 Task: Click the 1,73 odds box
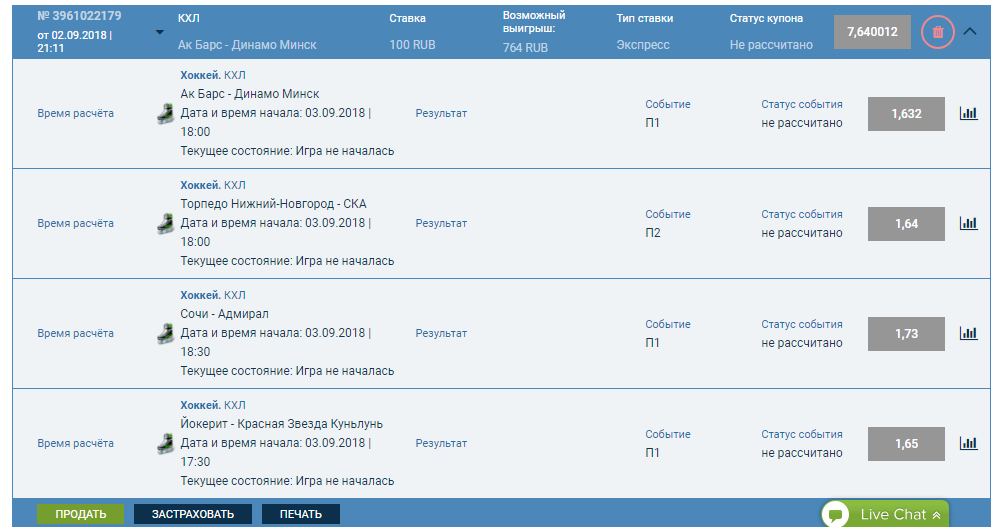[x=906, y=334]
